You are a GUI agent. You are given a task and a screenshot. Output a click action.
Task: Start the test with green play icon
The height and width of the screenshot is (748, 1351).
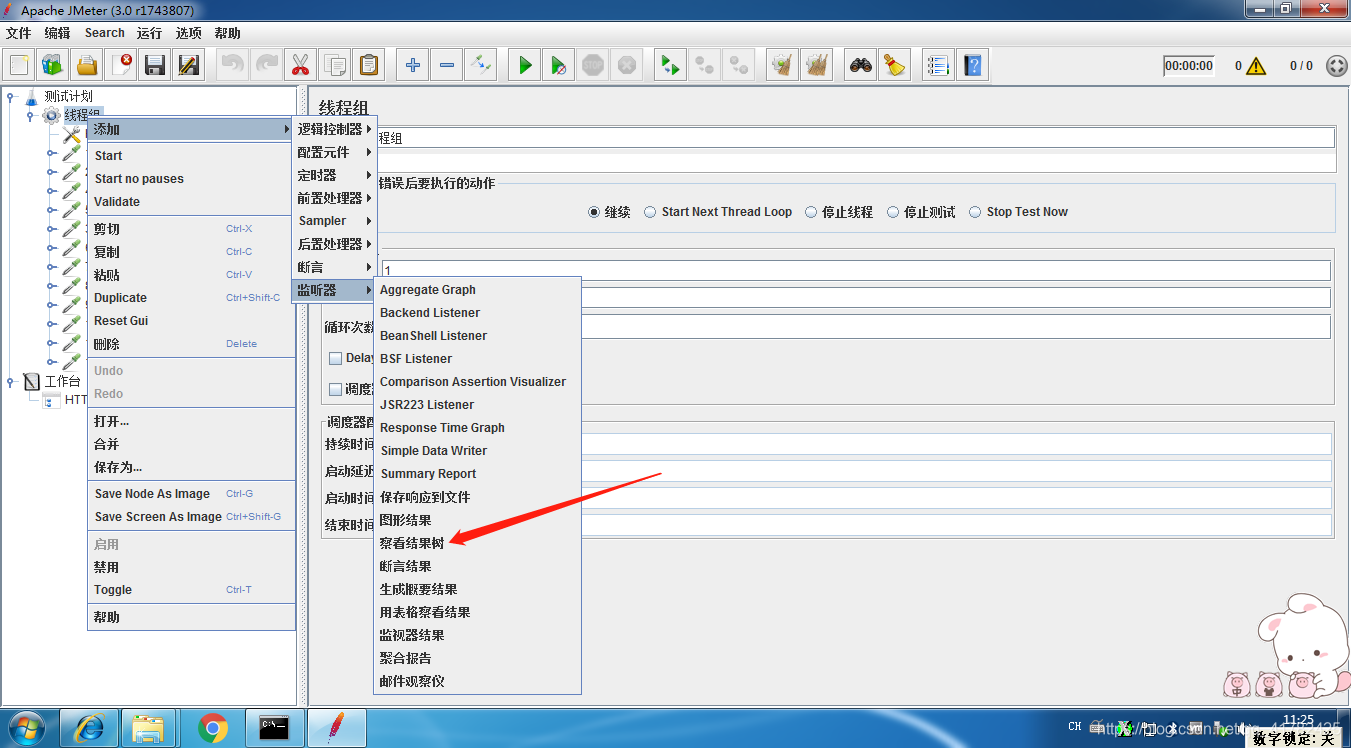(x=525, y=66)
